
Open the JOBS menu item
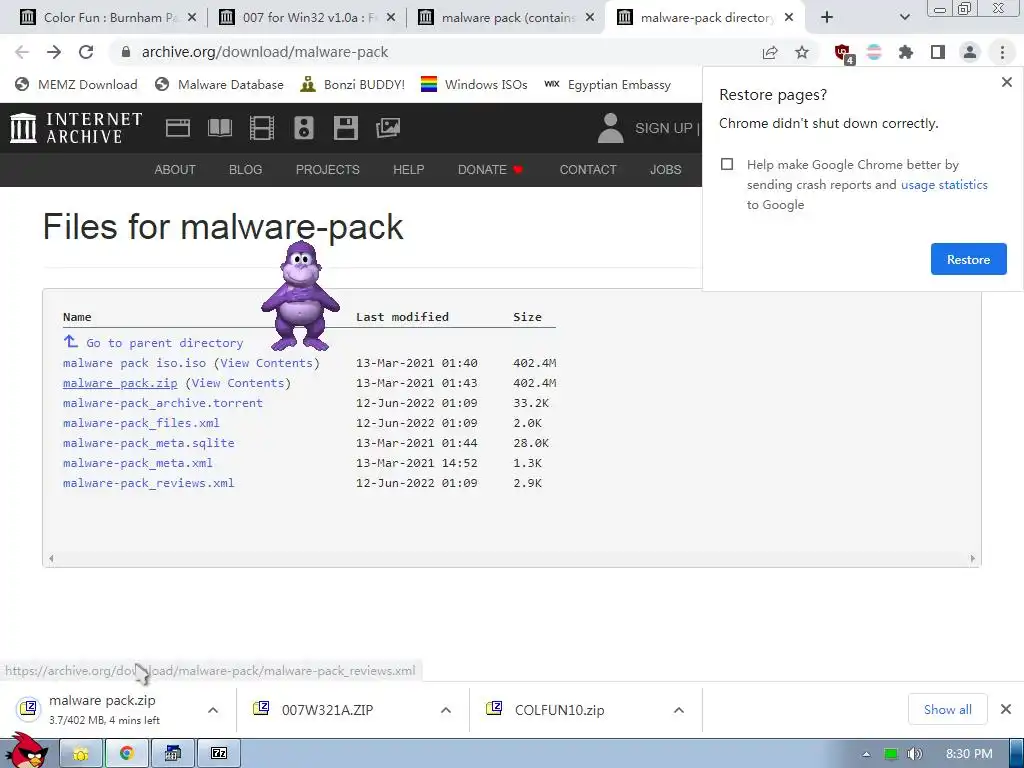click(x=665, y=170)
